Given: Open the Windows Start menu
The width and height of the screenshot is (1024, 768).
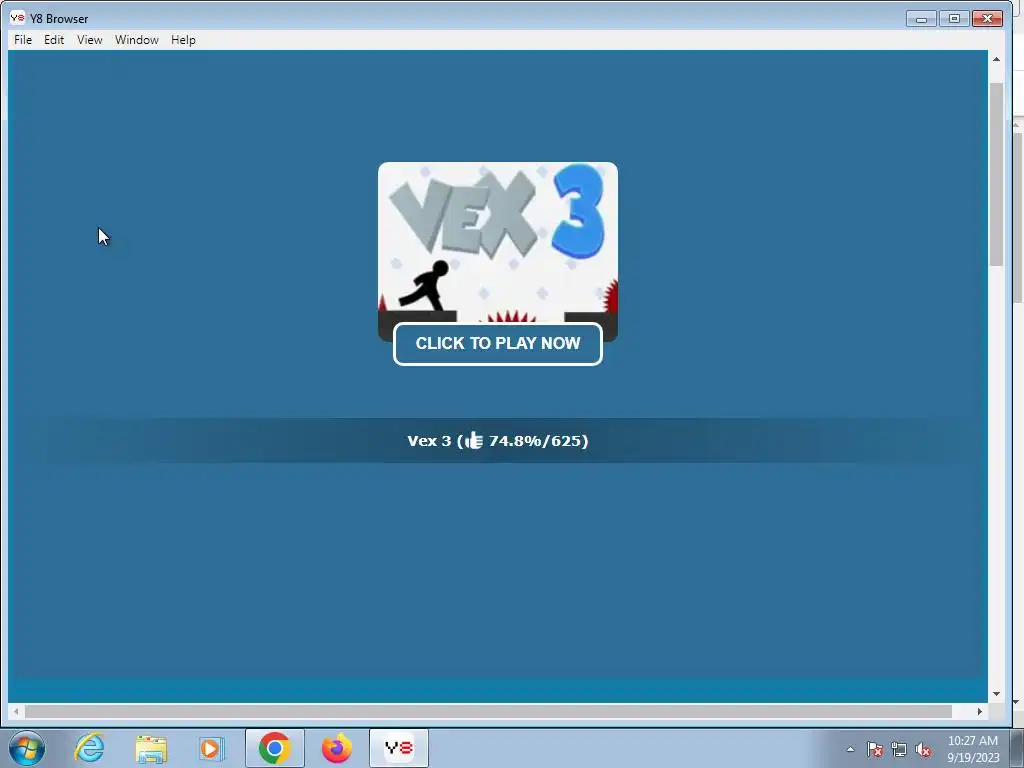Looking at the screenshot, I should (x=27, y=748).
